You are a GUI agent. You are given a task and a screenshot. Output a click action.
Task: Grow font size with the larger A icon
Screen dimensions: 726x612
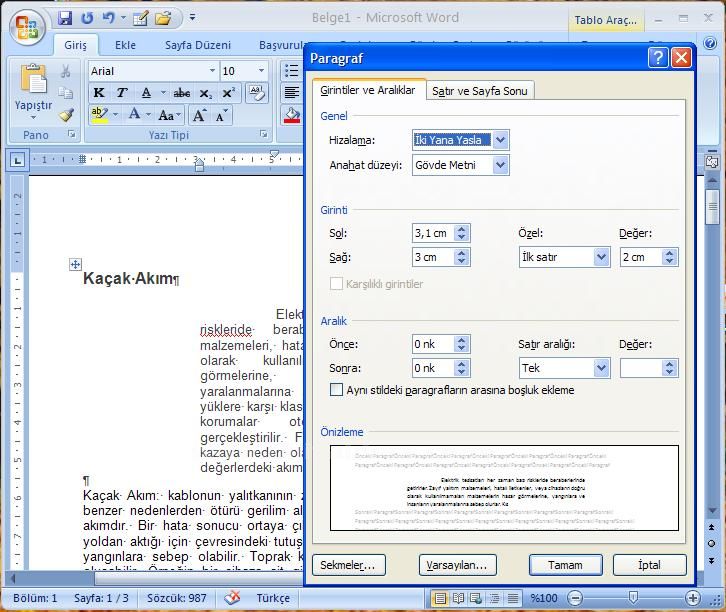click(200, 115)
